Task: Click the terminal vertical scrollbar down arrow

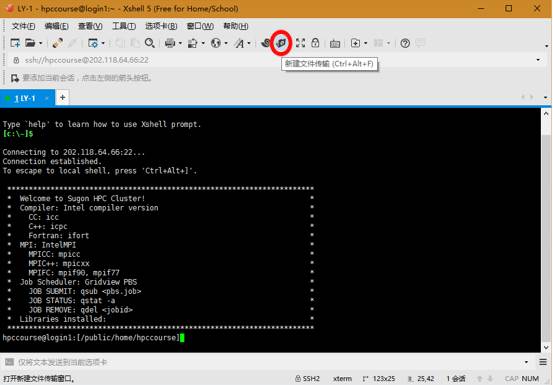Action: 546,348
